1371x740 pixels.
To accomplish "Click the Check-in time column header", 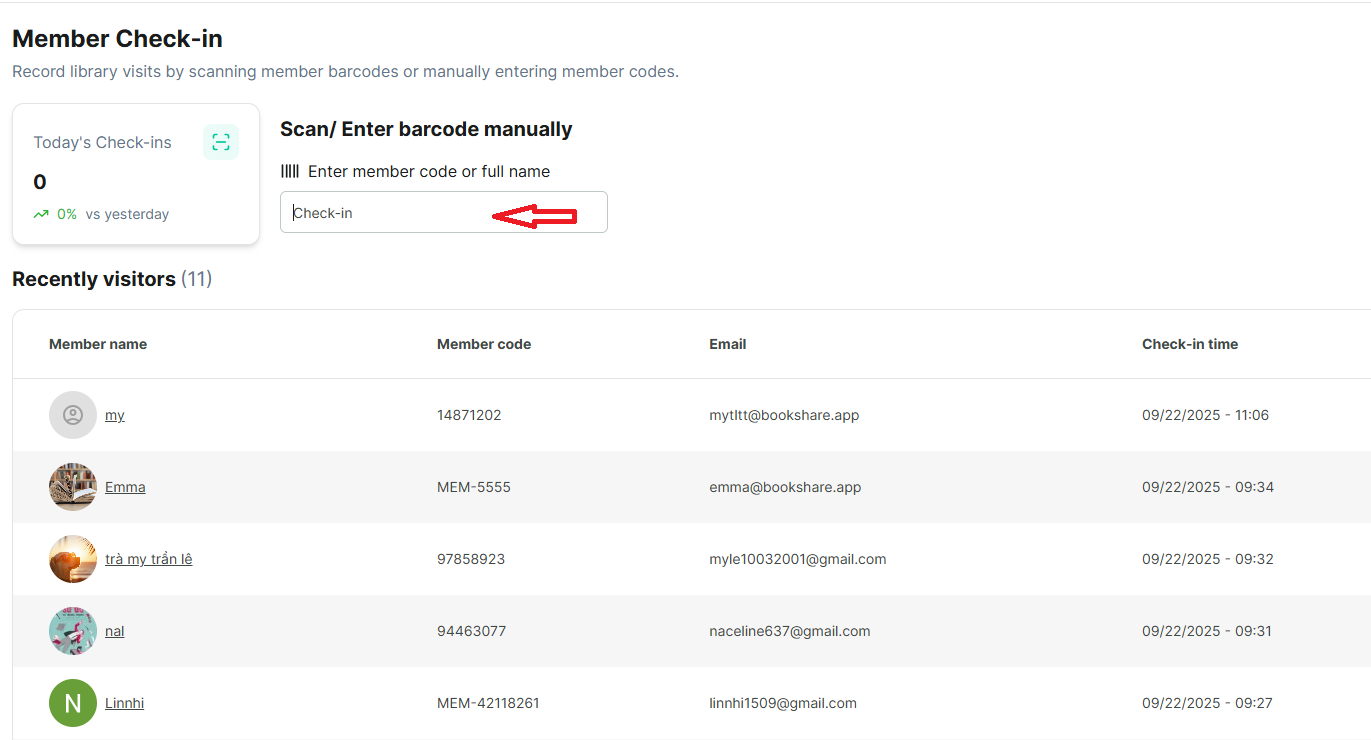I will click(x=1190, y=344).
